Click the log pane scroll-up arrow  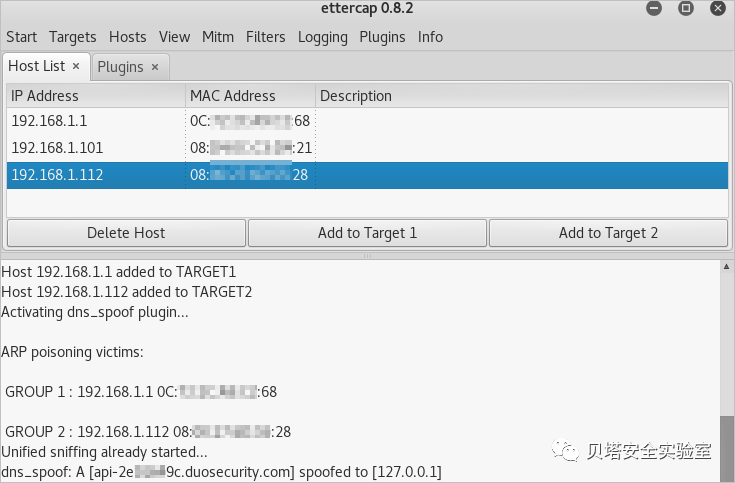pos(727,266)
